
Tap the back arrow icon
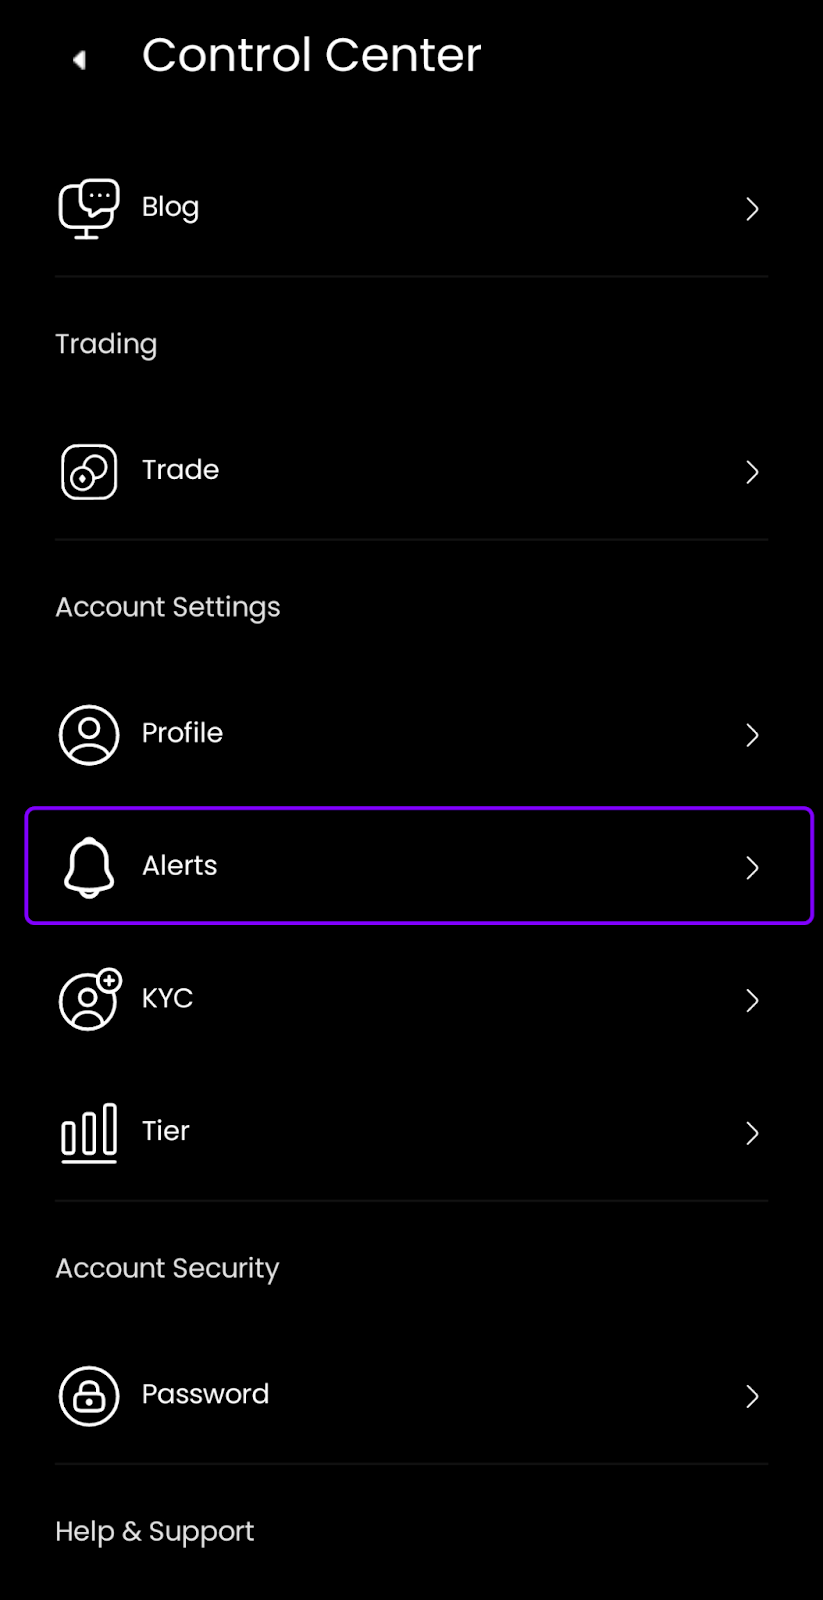79,60
